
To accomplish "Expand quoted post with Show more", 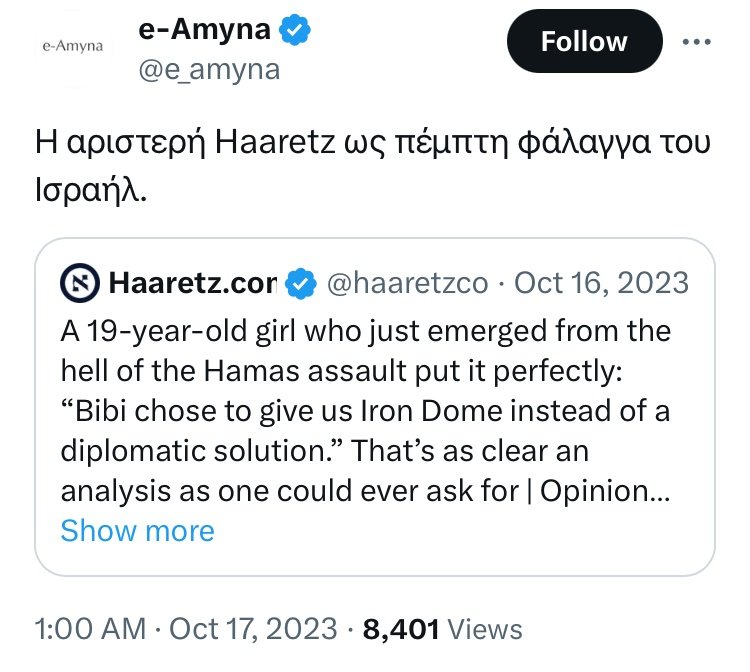I will click(137, 529).
